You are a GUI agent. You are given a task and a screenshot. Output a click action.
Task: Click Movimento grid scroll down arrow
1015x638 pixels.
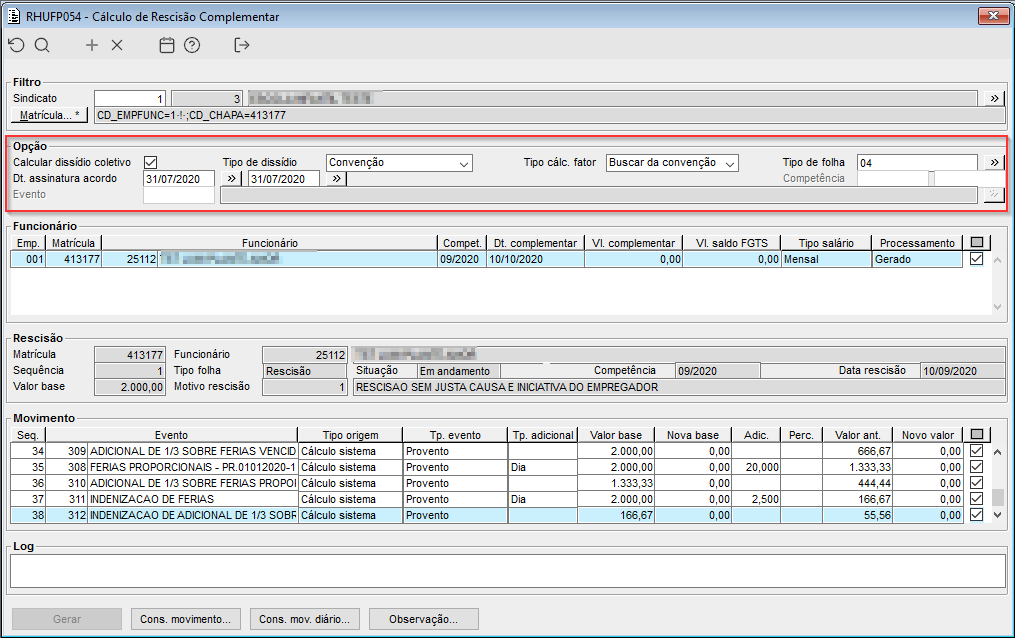998,515
